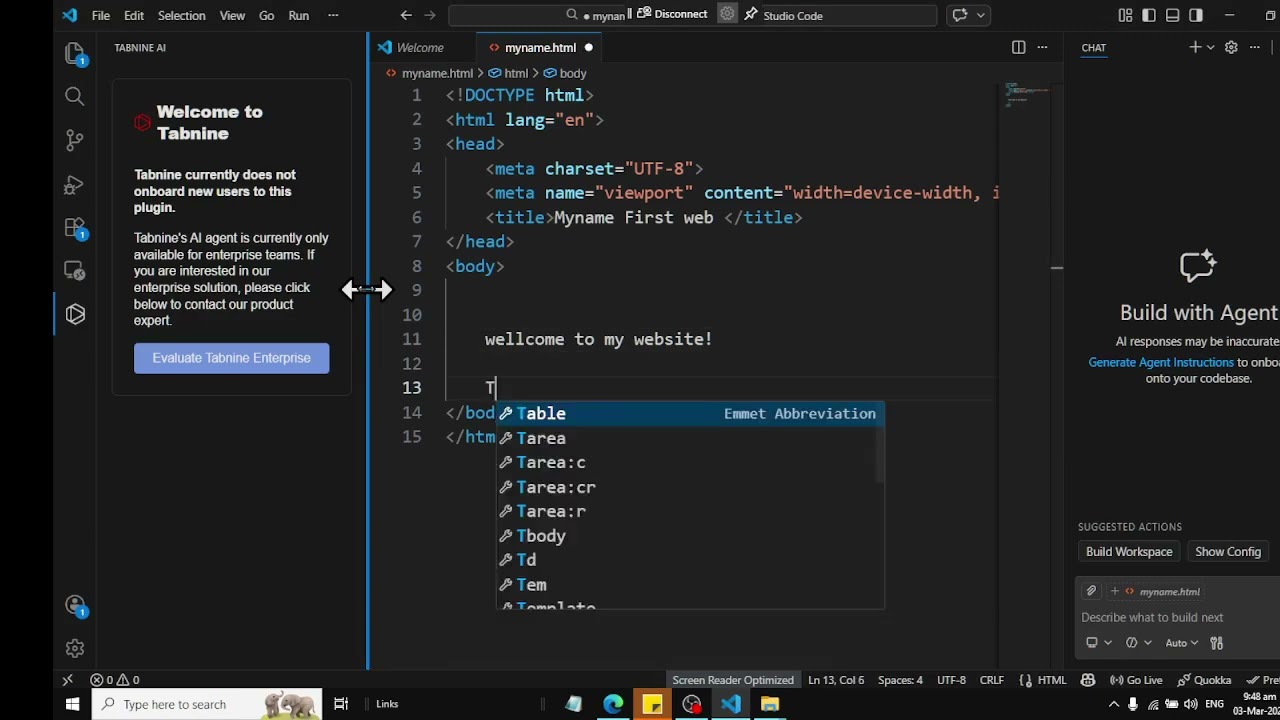Open the Auto model picker dropdown
The image size is (1280, 720).
[1181, 643]
